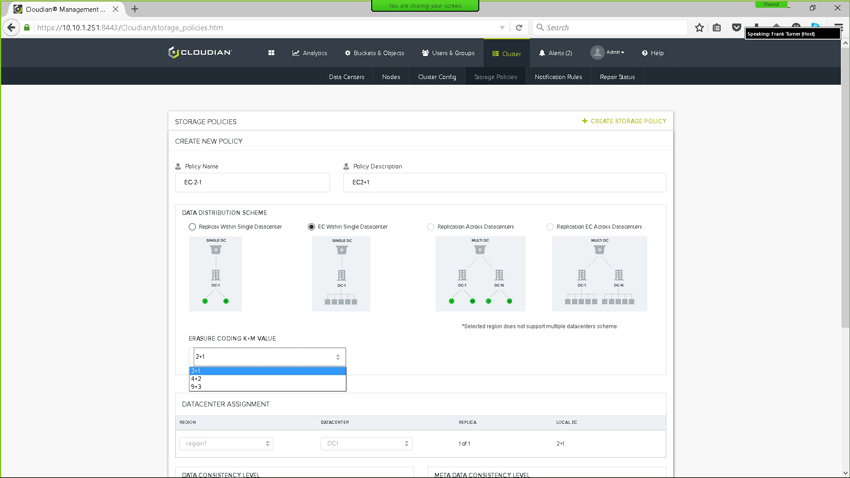Click the Local EC '2+1' cell
Viewport: 850px width, 478px height.
[561, 443]
